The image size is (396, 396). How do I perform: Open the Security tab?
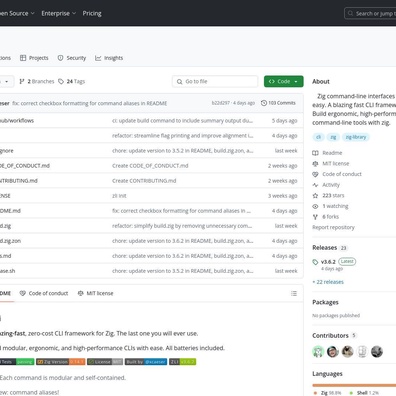(72, 58)
